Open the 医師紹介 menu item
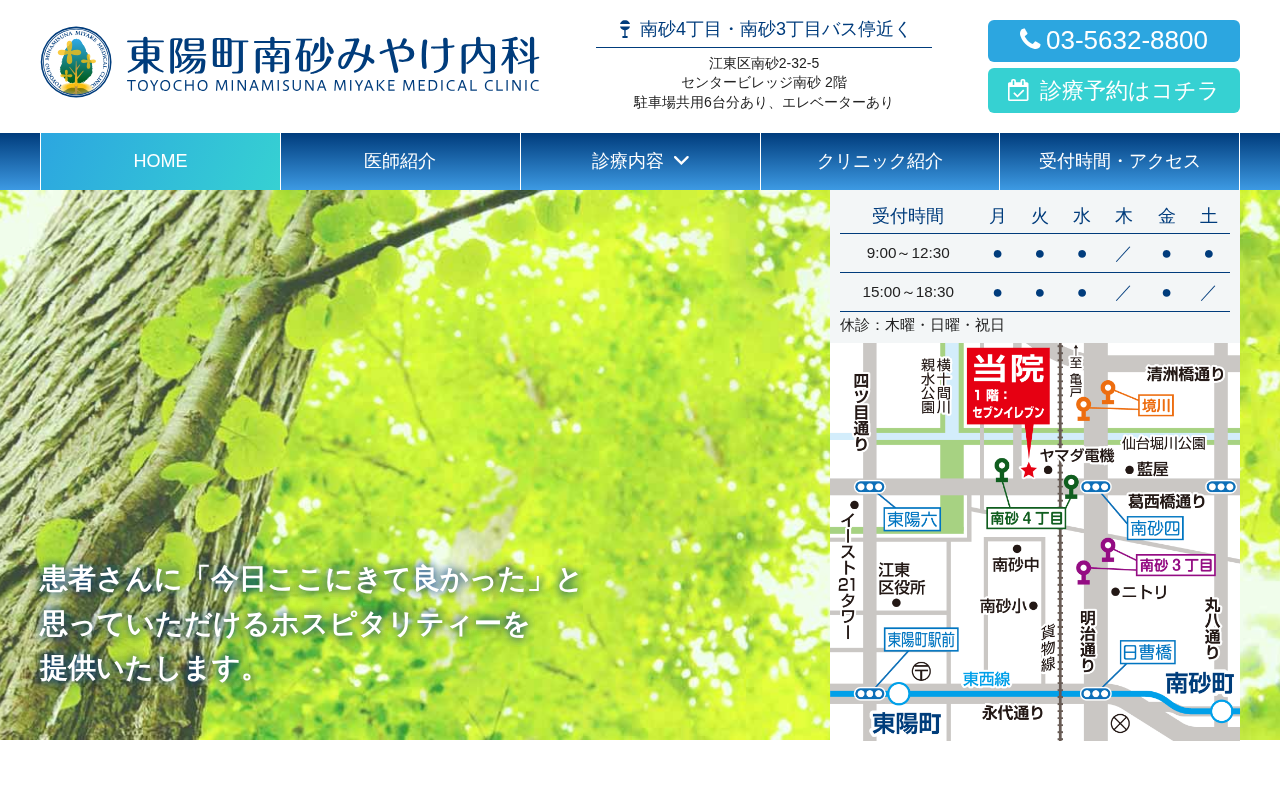This screenshot has height=800, width=1280. pos(400,161)
